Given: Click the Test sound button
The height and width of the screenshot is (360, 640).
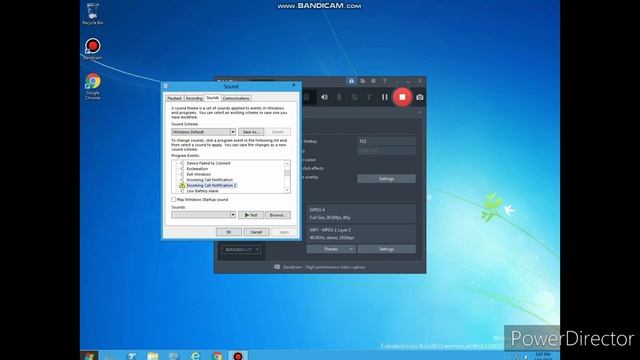Looking at the screenshot, I should click(251, 215).
